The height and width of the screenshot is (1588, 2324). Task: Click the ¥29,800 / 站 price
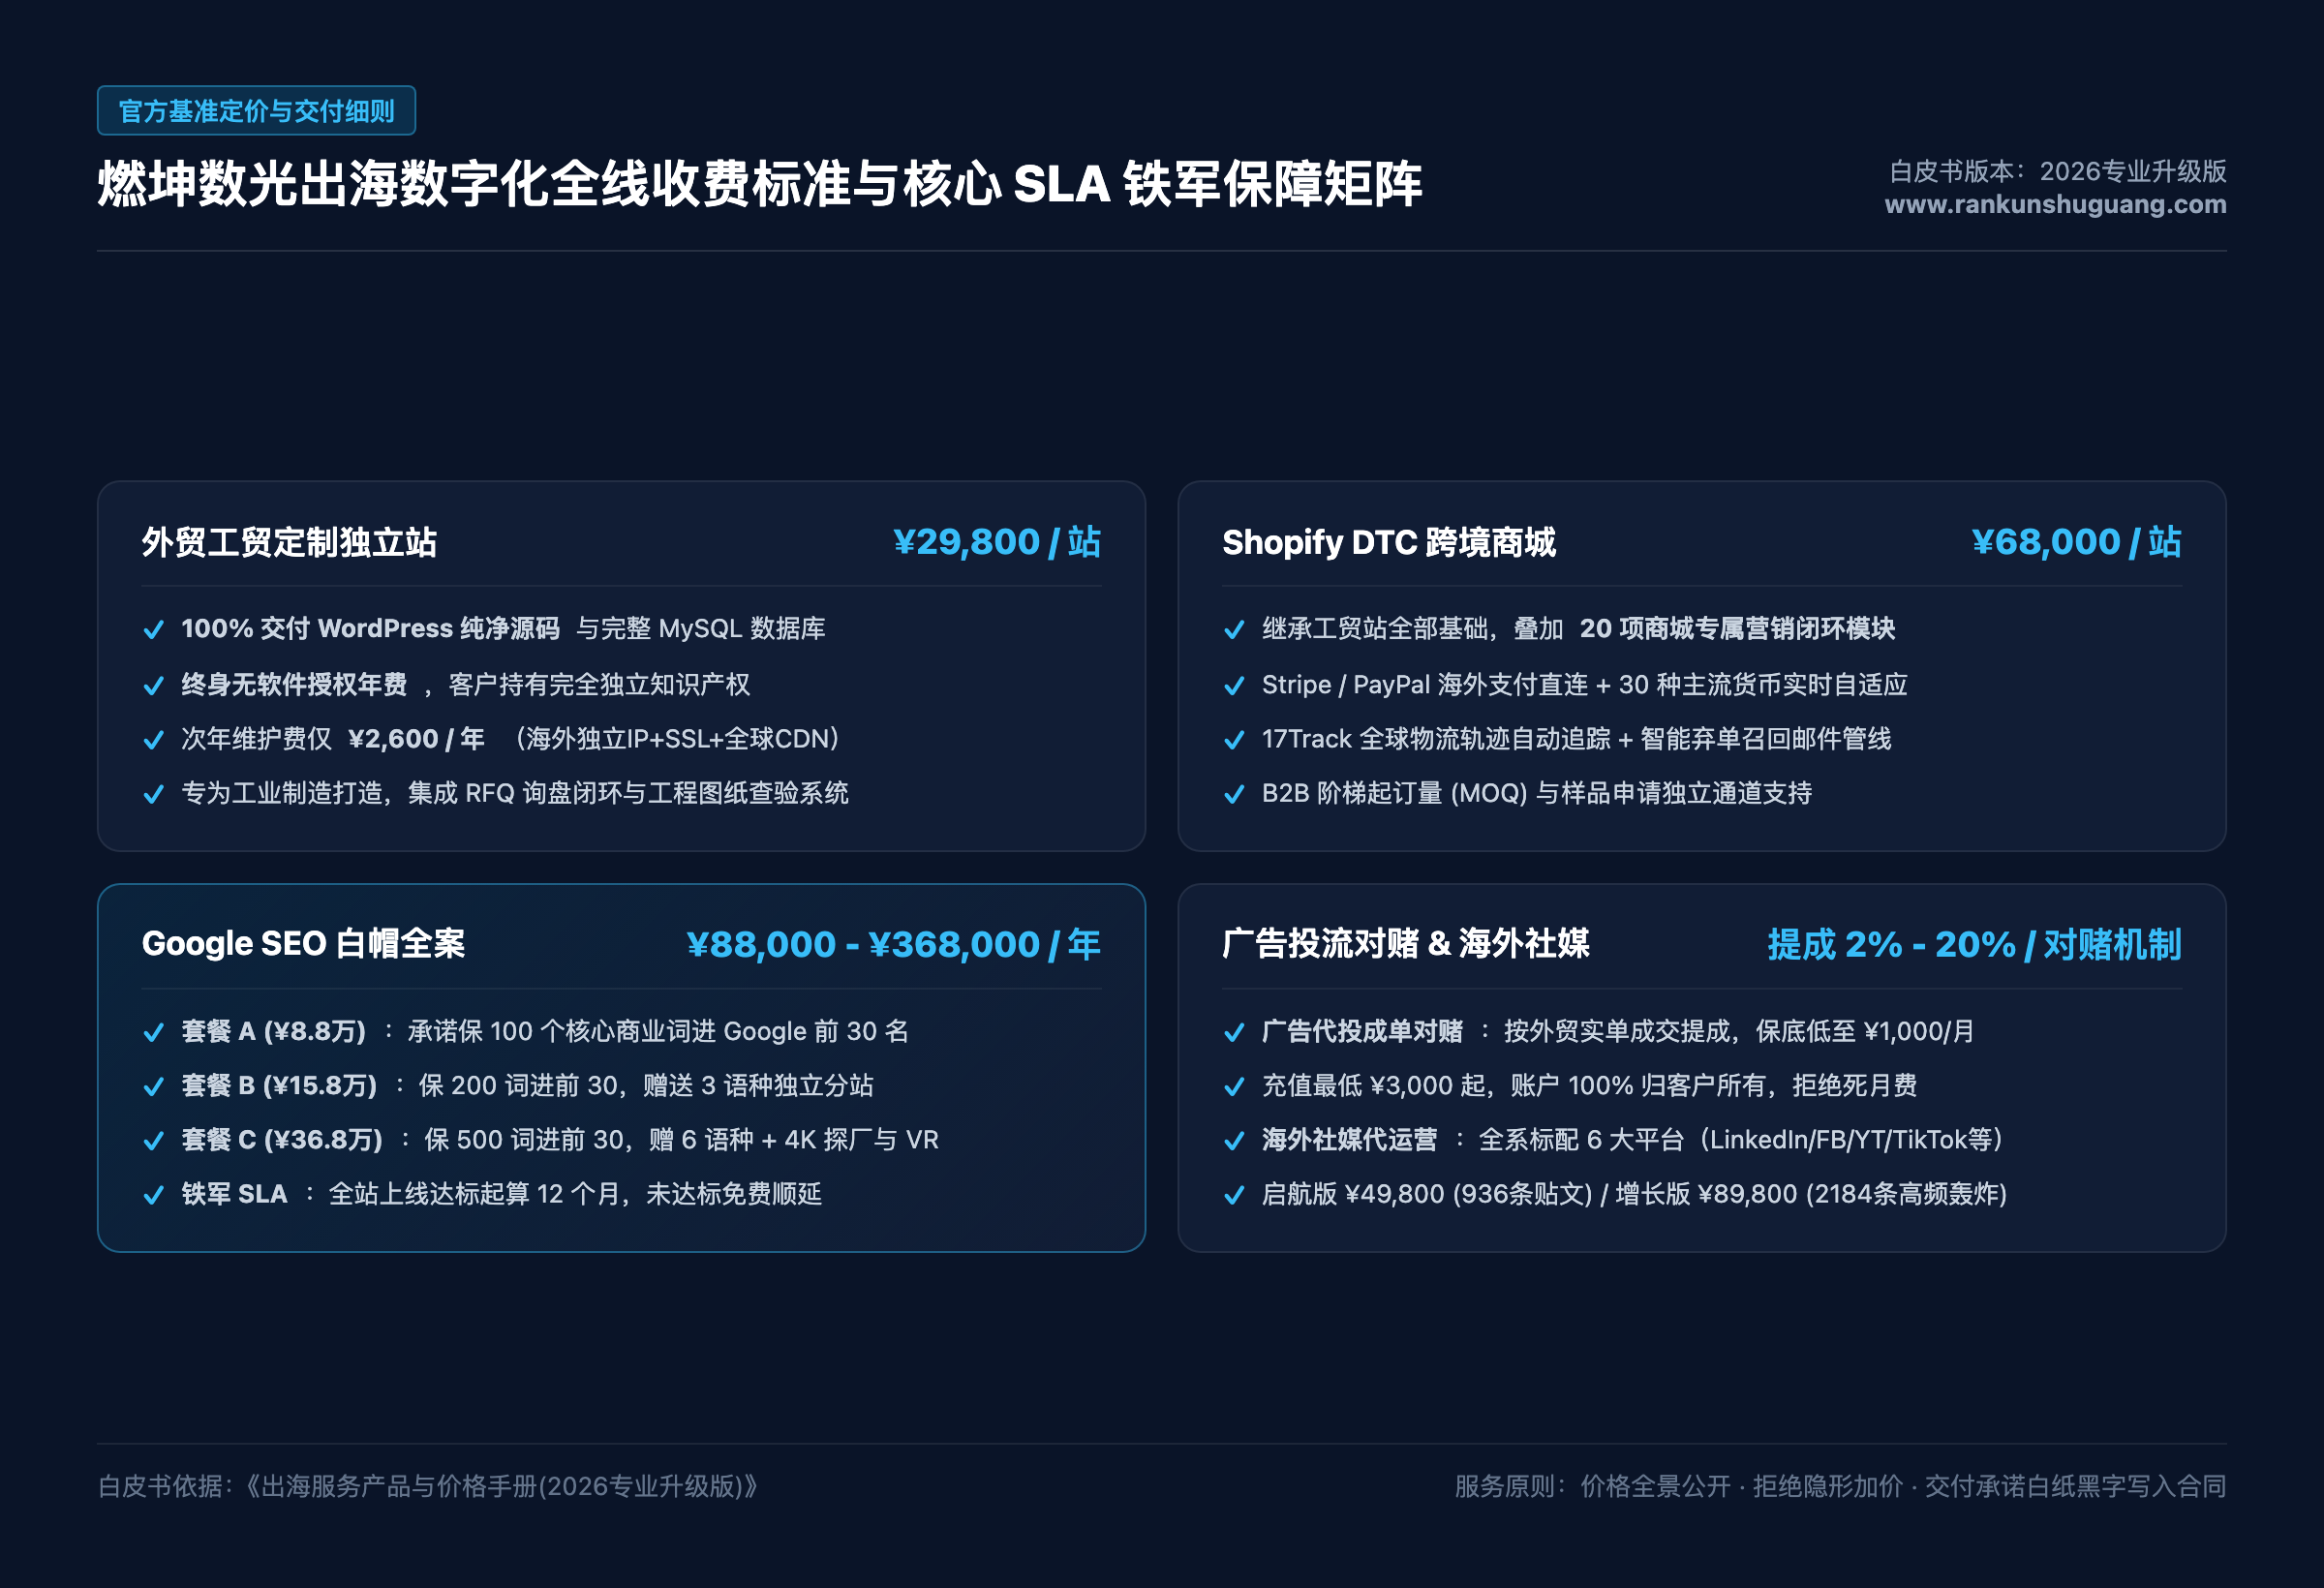[997, 542]
